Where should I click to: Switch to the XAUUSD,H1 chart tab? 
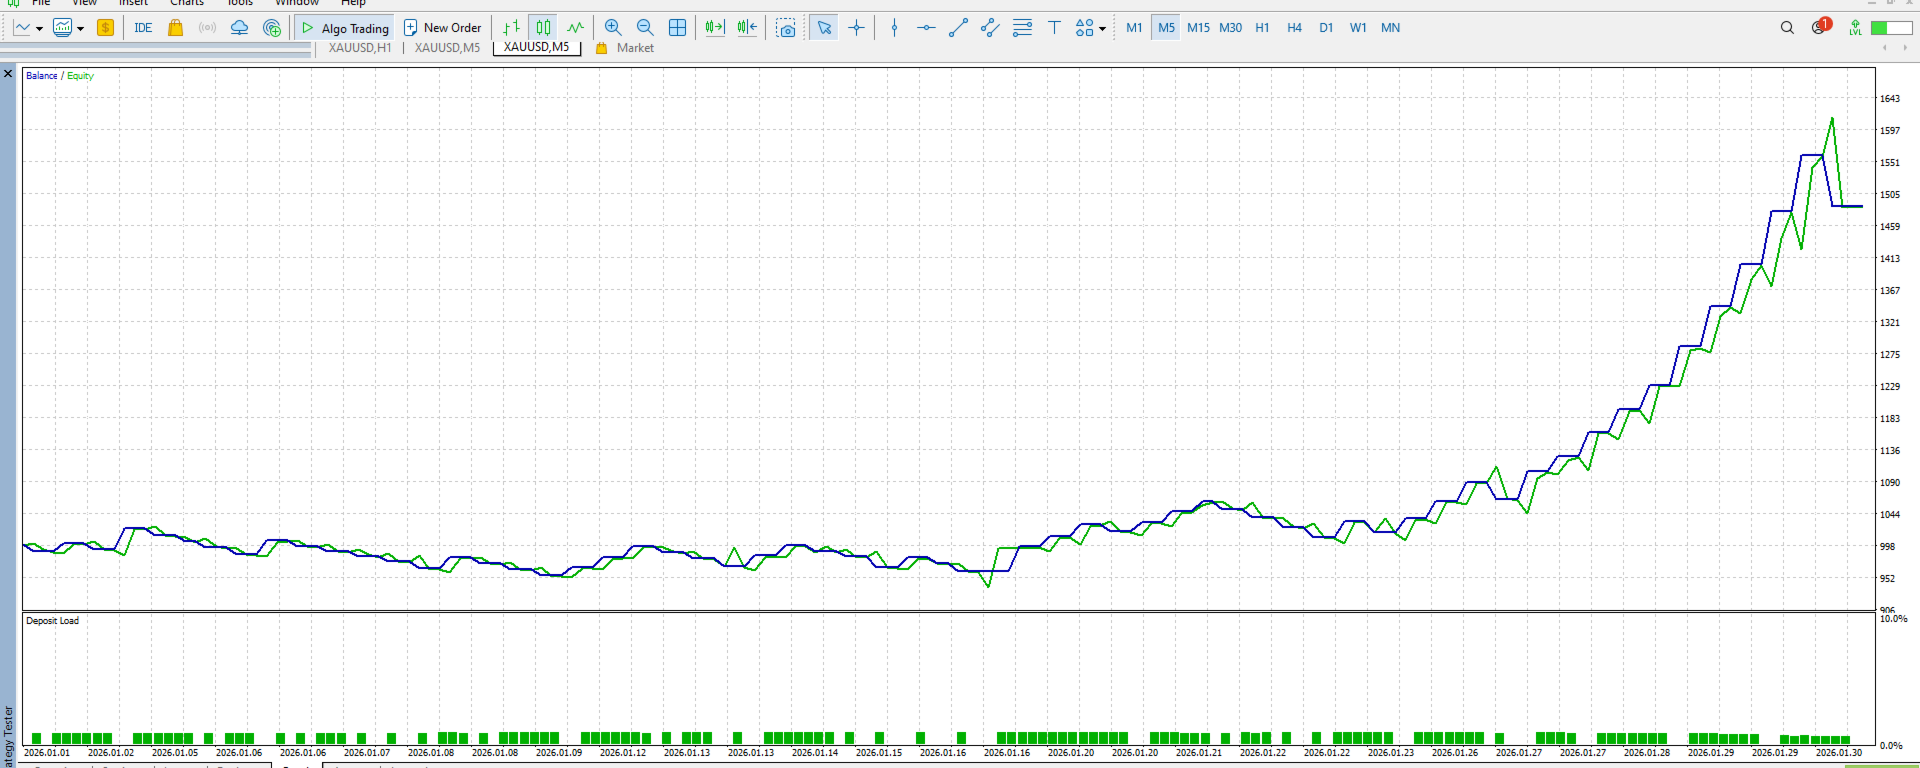coord(360,48)
